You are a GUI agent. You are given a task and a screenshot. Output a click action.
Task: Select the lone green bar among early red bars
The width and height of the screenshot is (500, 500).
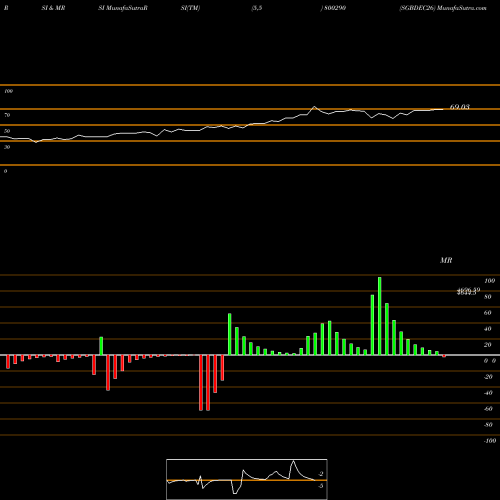(101, 346)
